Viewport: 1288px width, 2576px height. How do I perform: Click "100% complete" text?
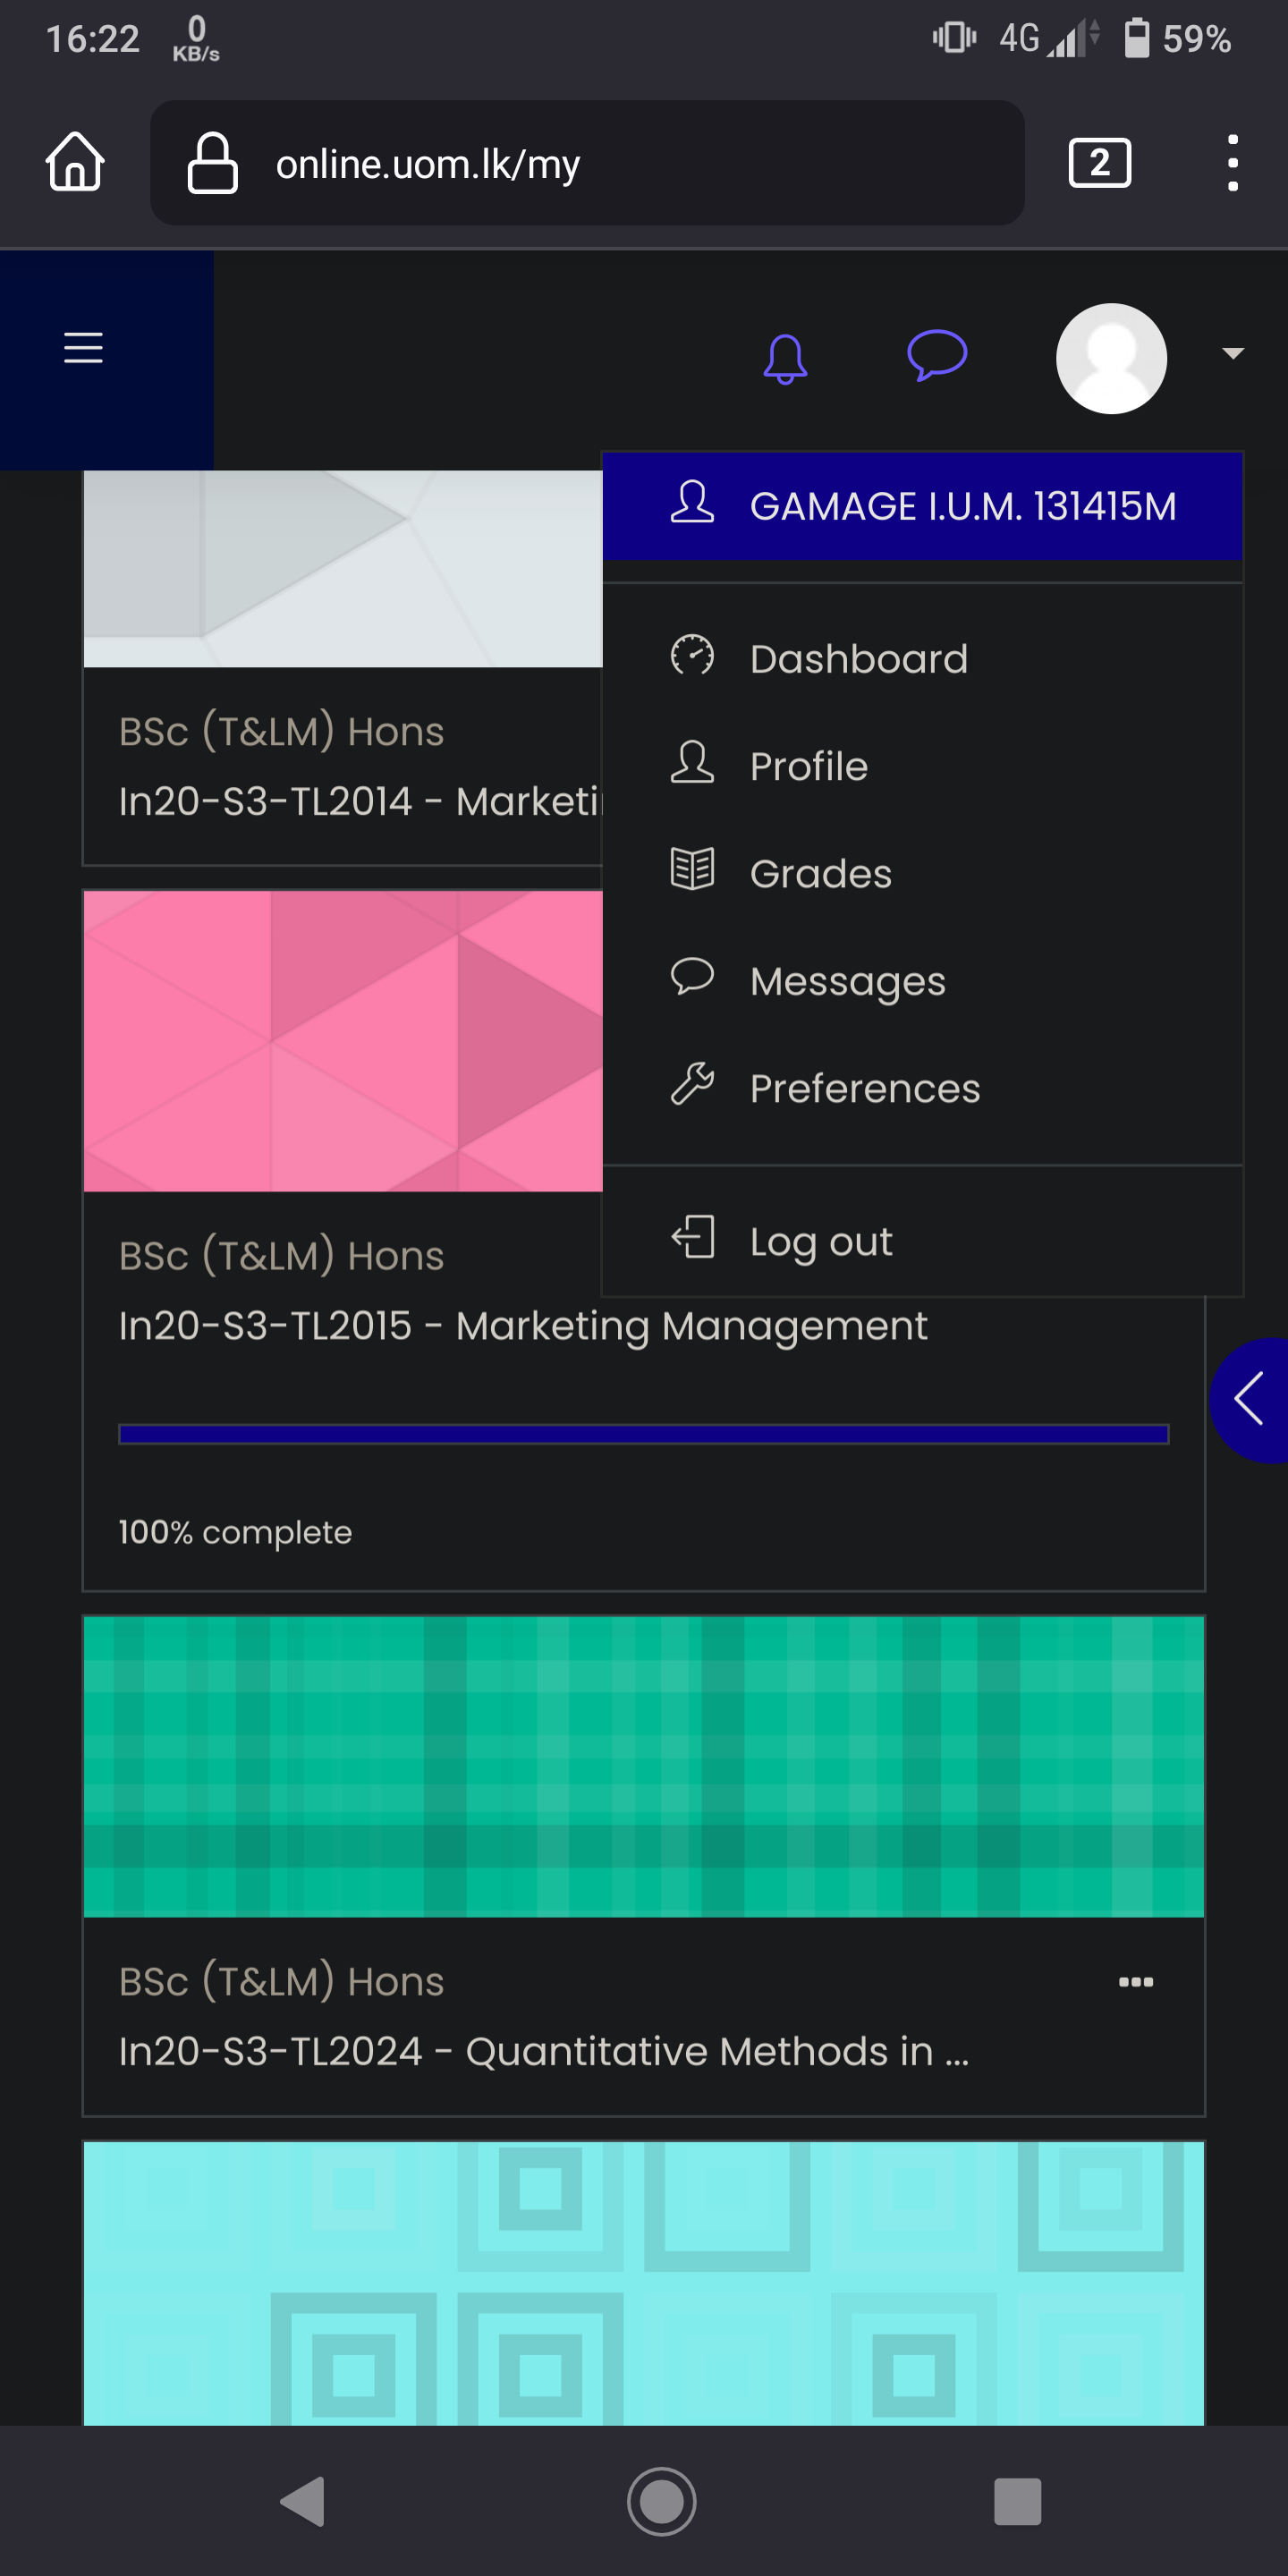click(x=235, y=1532)
